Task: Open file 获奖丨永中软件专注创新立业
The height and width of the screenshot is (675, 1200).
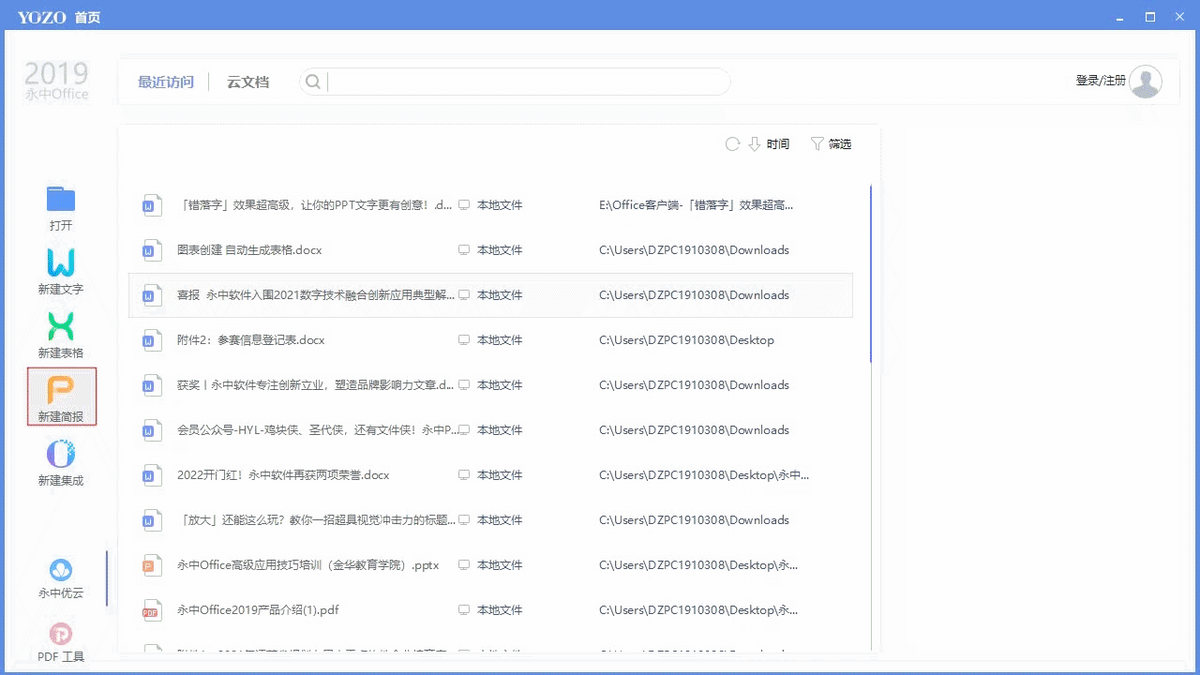Action: tap(315, 385)
